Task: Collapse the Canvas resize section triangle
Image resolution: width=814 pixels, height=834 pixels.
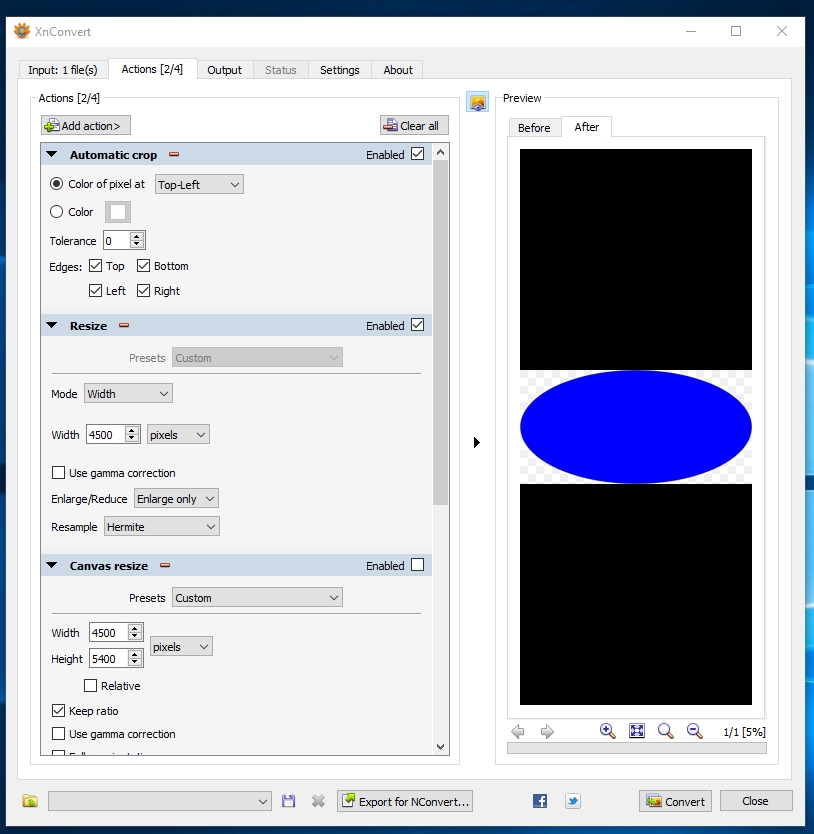Action: pos(52,565)
